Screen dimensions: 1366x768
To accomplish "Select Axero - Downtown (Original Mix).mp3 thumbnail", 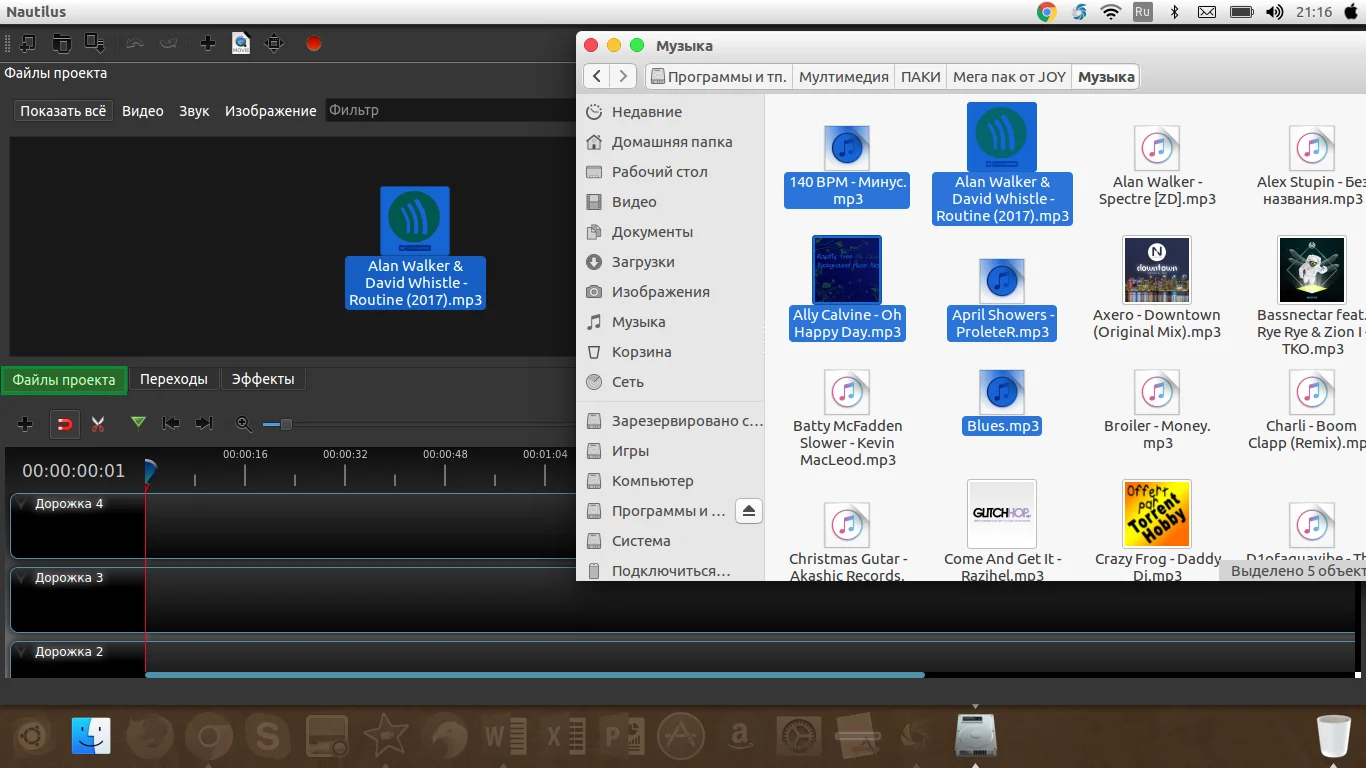I will coord(1157,270).
